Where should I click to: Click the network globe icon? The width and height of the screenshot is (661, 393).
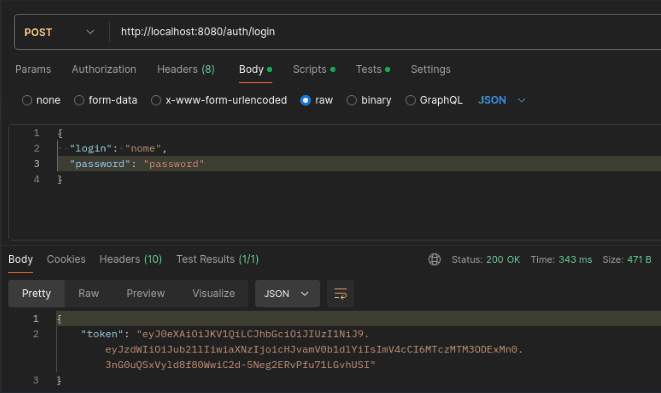pyautogui.click(x=435, y=259)
